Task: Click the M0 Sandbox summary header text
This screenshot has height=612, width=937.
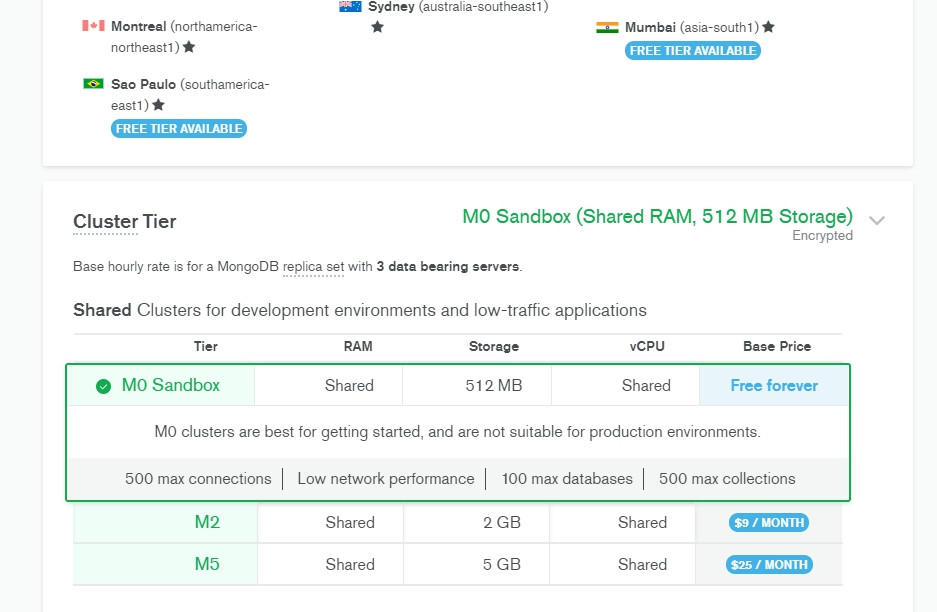Action: click(657, 216)
